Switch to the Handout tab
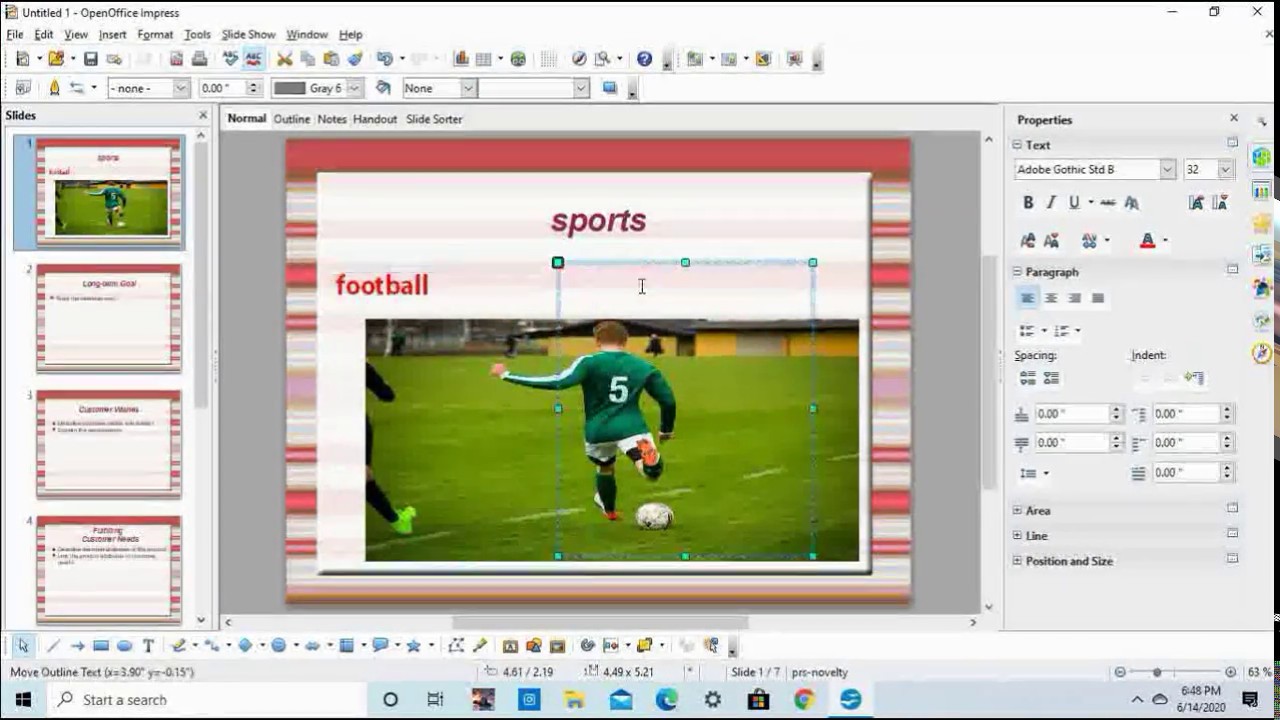Viewport: 1280px width, 720px height. [375, 119]
